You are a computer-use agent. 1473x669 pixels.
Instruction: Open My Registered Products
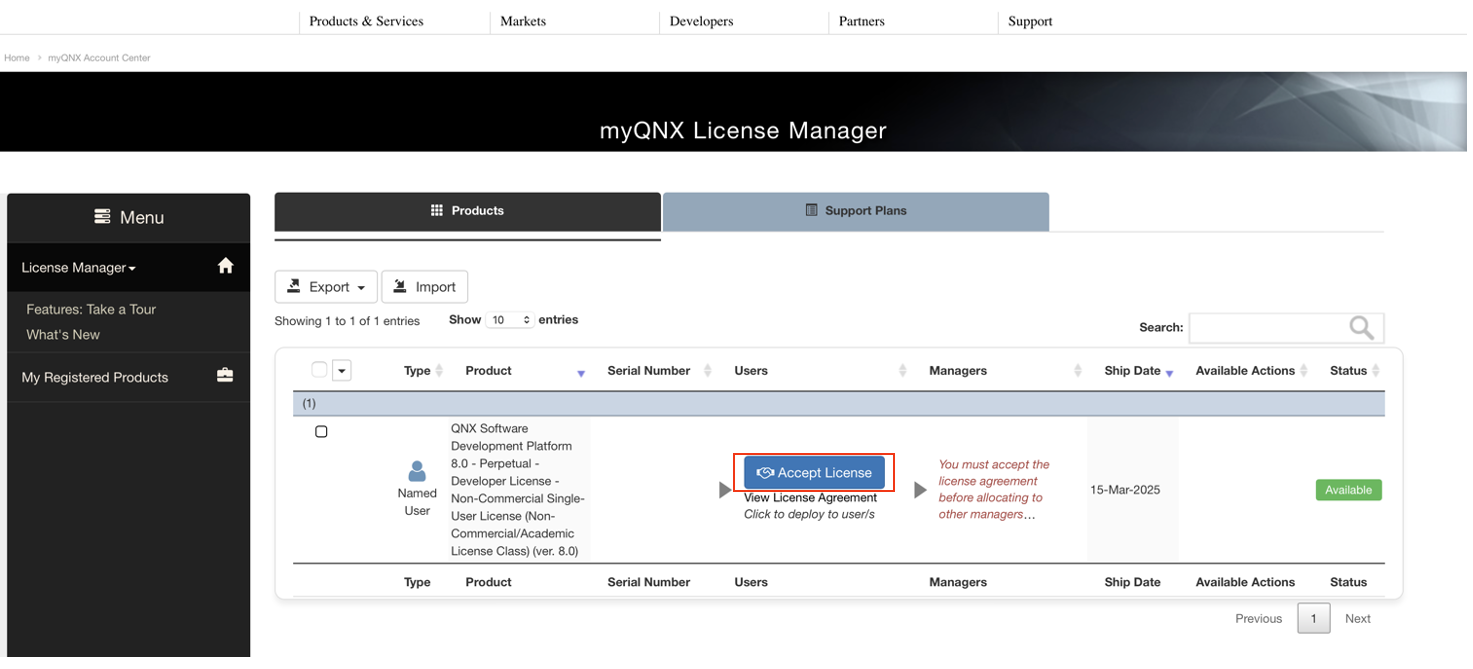click(95, 378)
